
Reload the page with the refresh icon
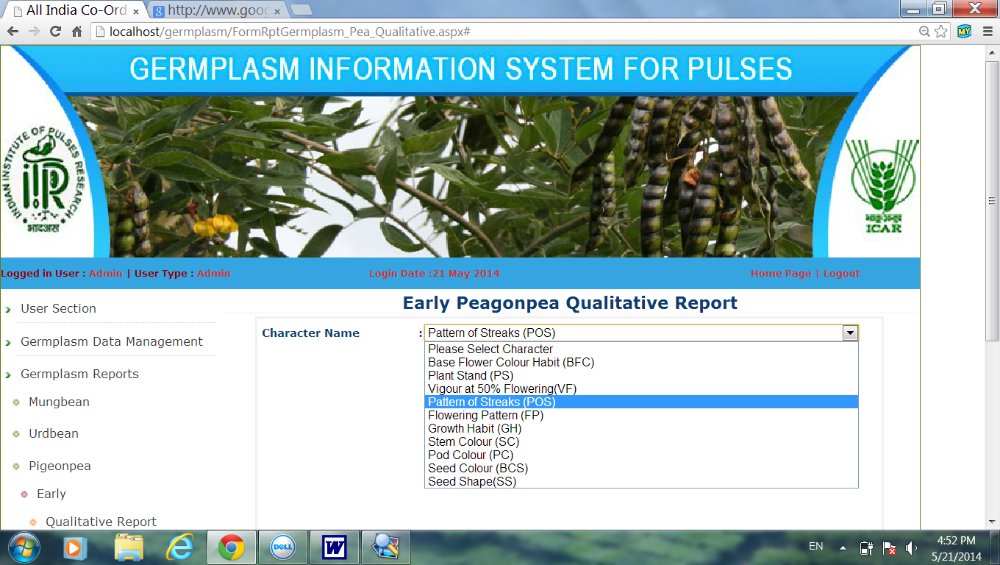point(55,31)
